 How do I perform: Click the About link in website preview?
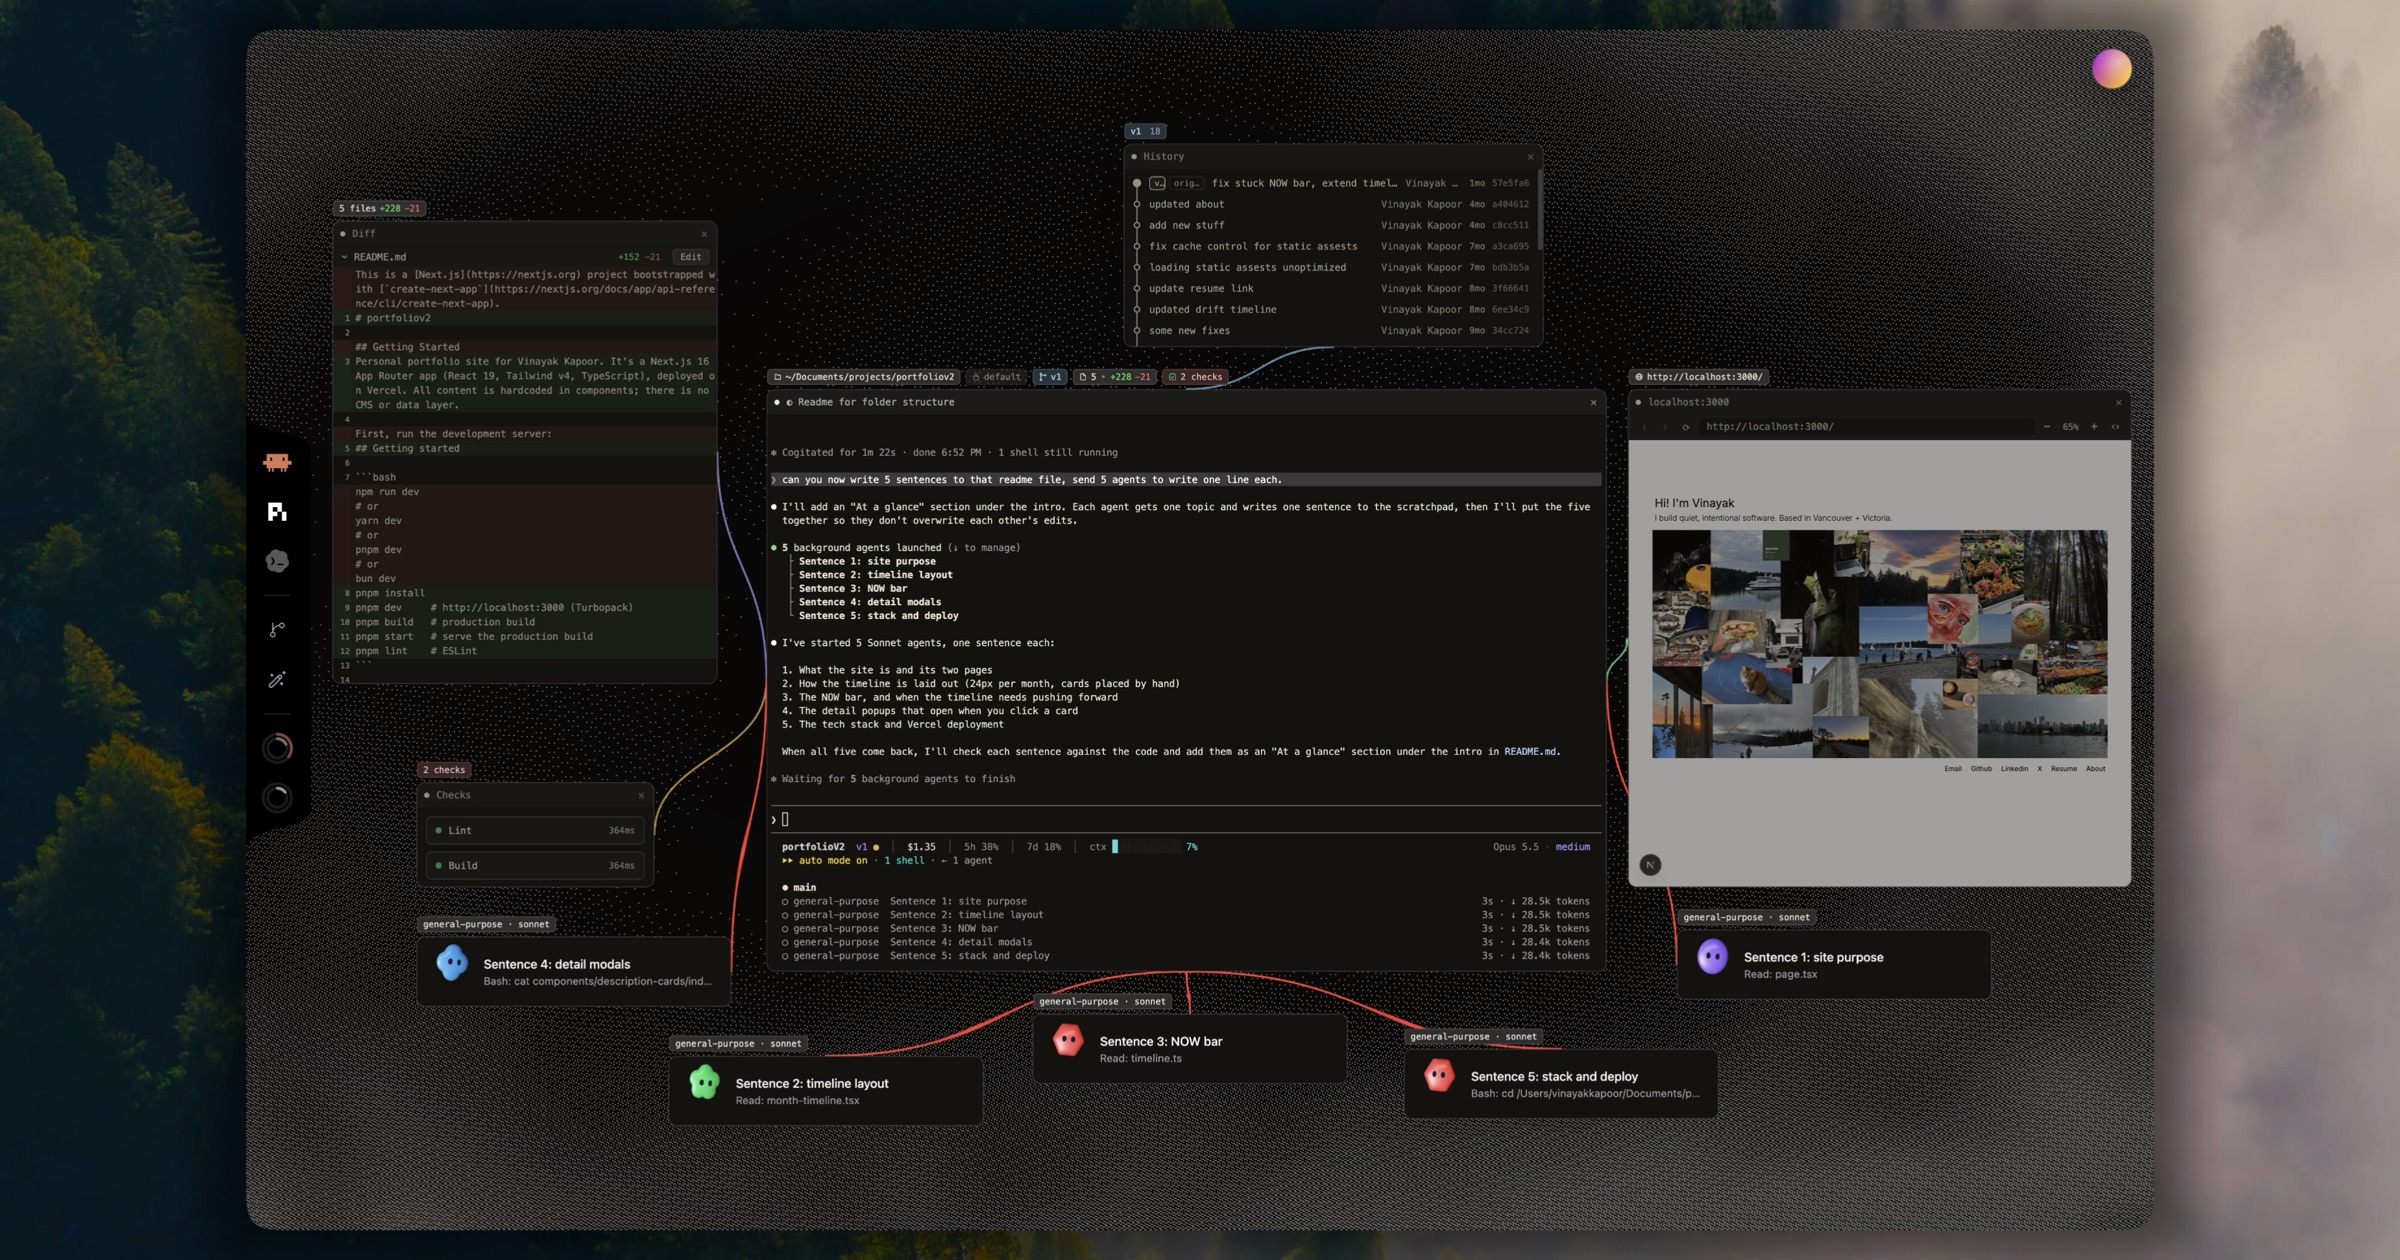coord(2095,769)
